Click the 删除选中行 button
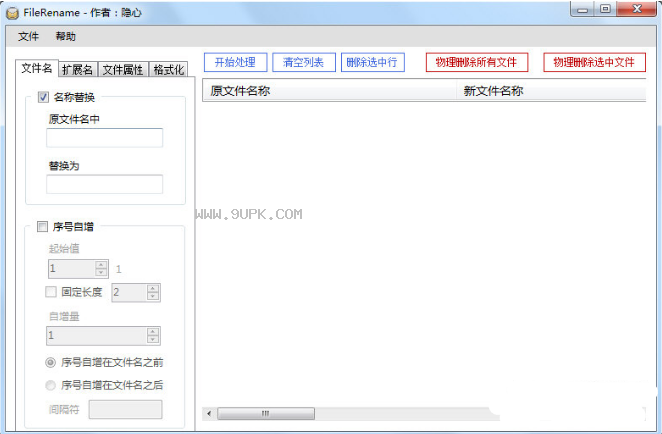This screenshot has height=434, width=662. pos(372,62)
